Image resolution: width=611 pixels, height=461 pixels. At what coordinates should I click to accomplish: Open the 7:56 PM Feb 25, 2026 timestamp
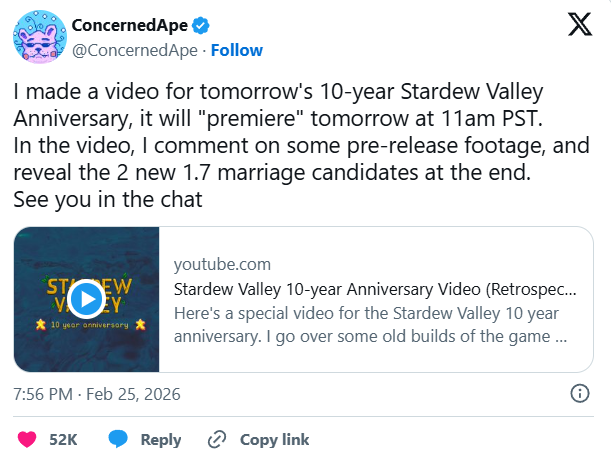coord(97,394)
